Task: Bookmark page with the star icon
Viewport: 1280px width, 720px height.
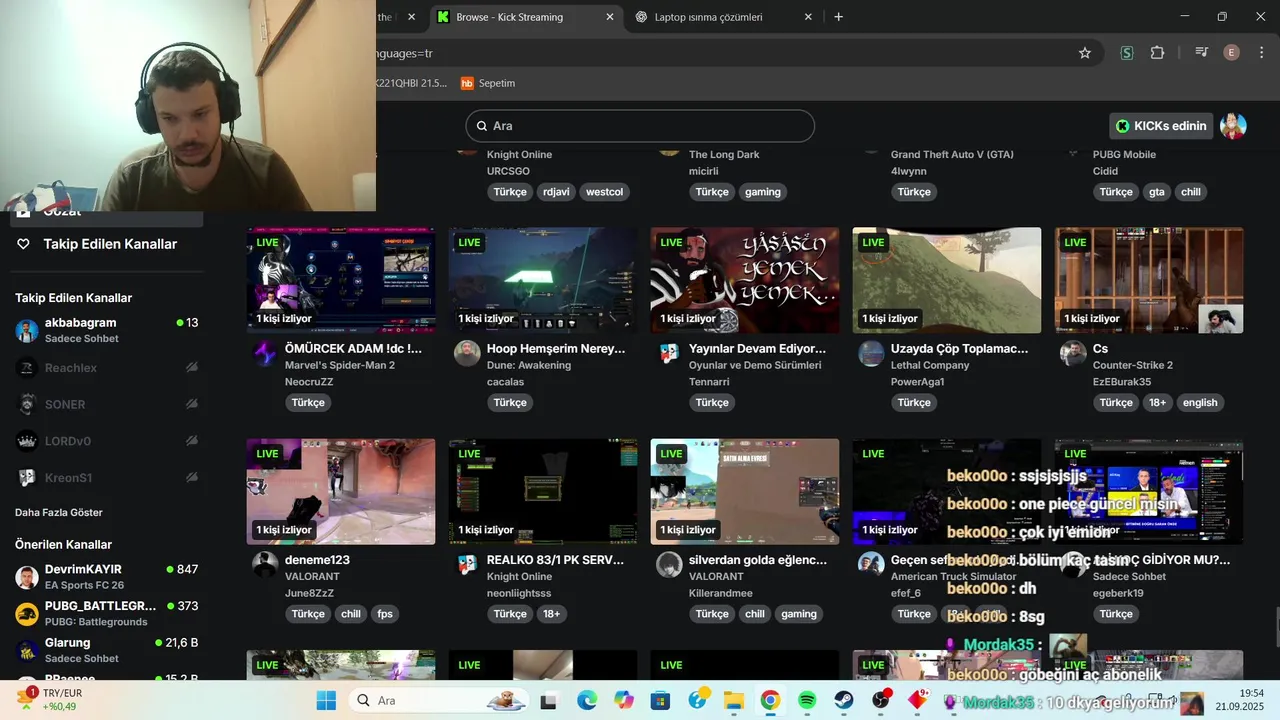Action: 1085,53
